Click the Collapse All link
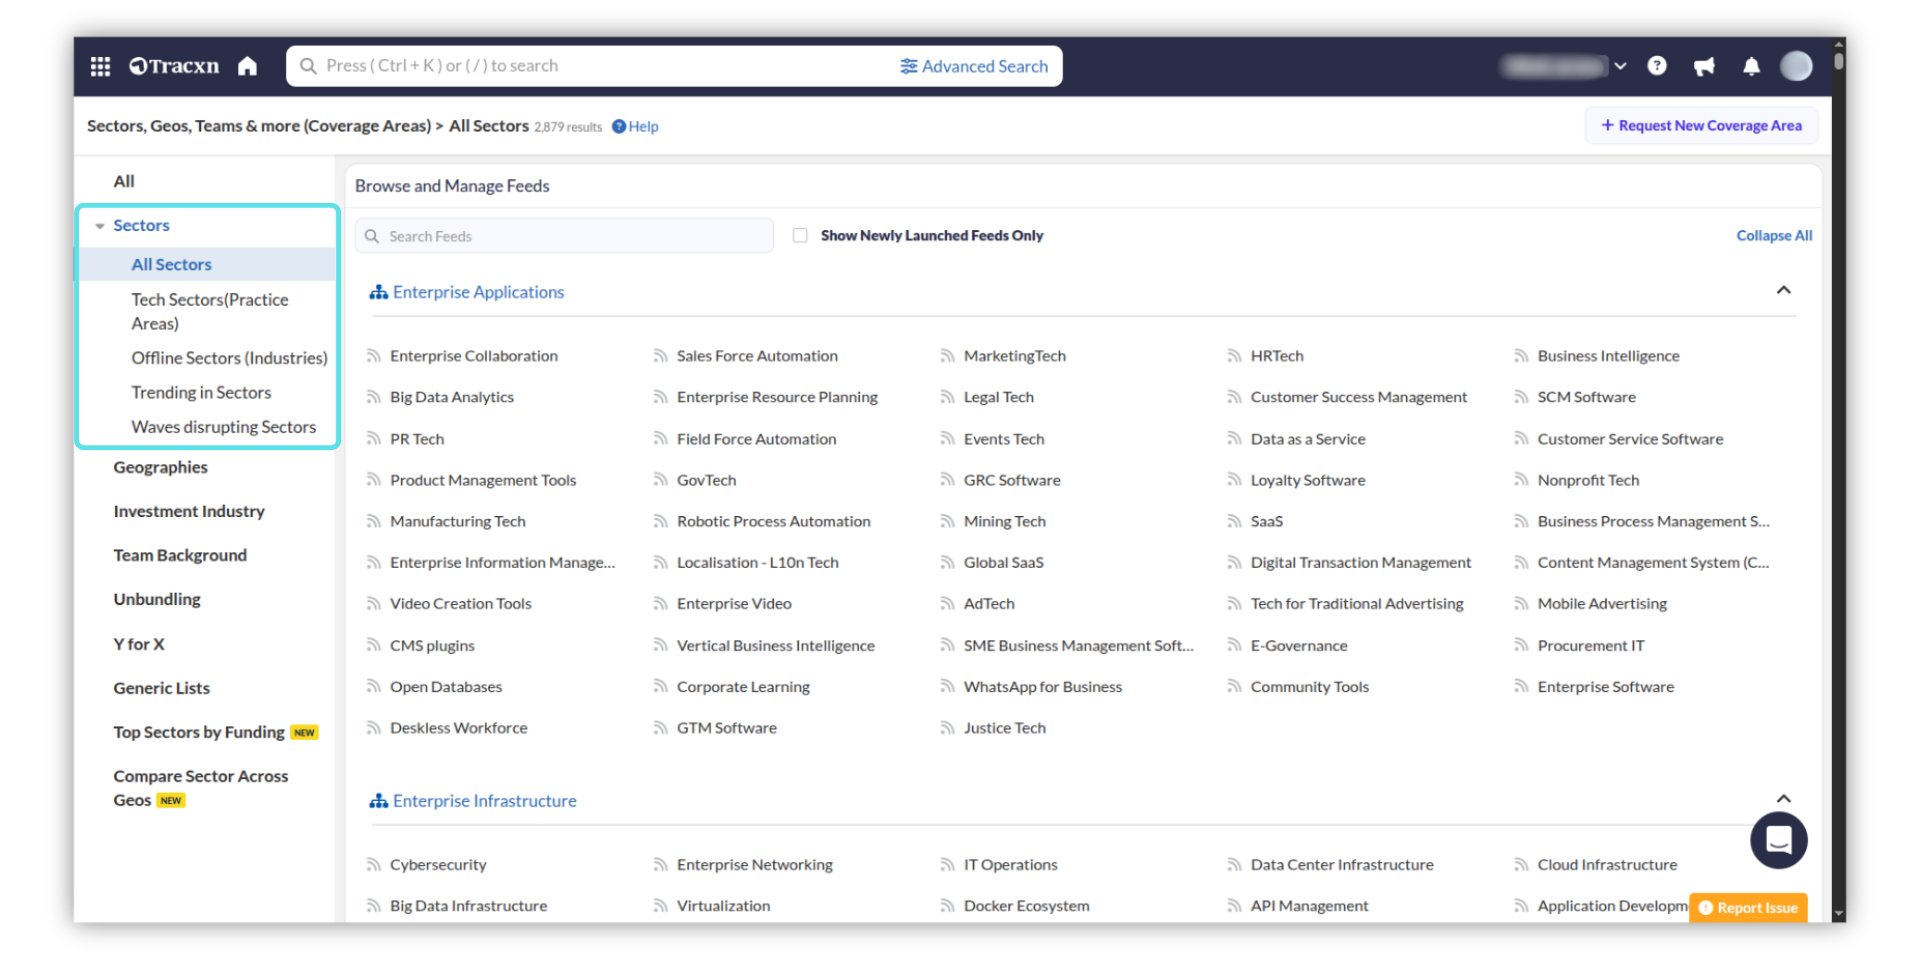Screen dimensions: 1920x960 [1773, 236]
